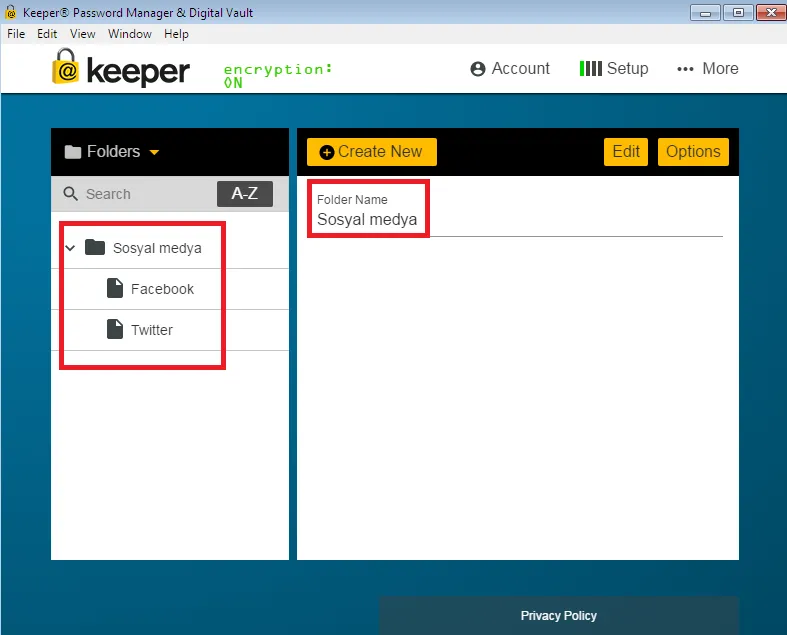The width and height of the screenshot is (787, 635).
Task: Click the three-dot More icon
Action: pyautogui.click(x=685, y=69)
